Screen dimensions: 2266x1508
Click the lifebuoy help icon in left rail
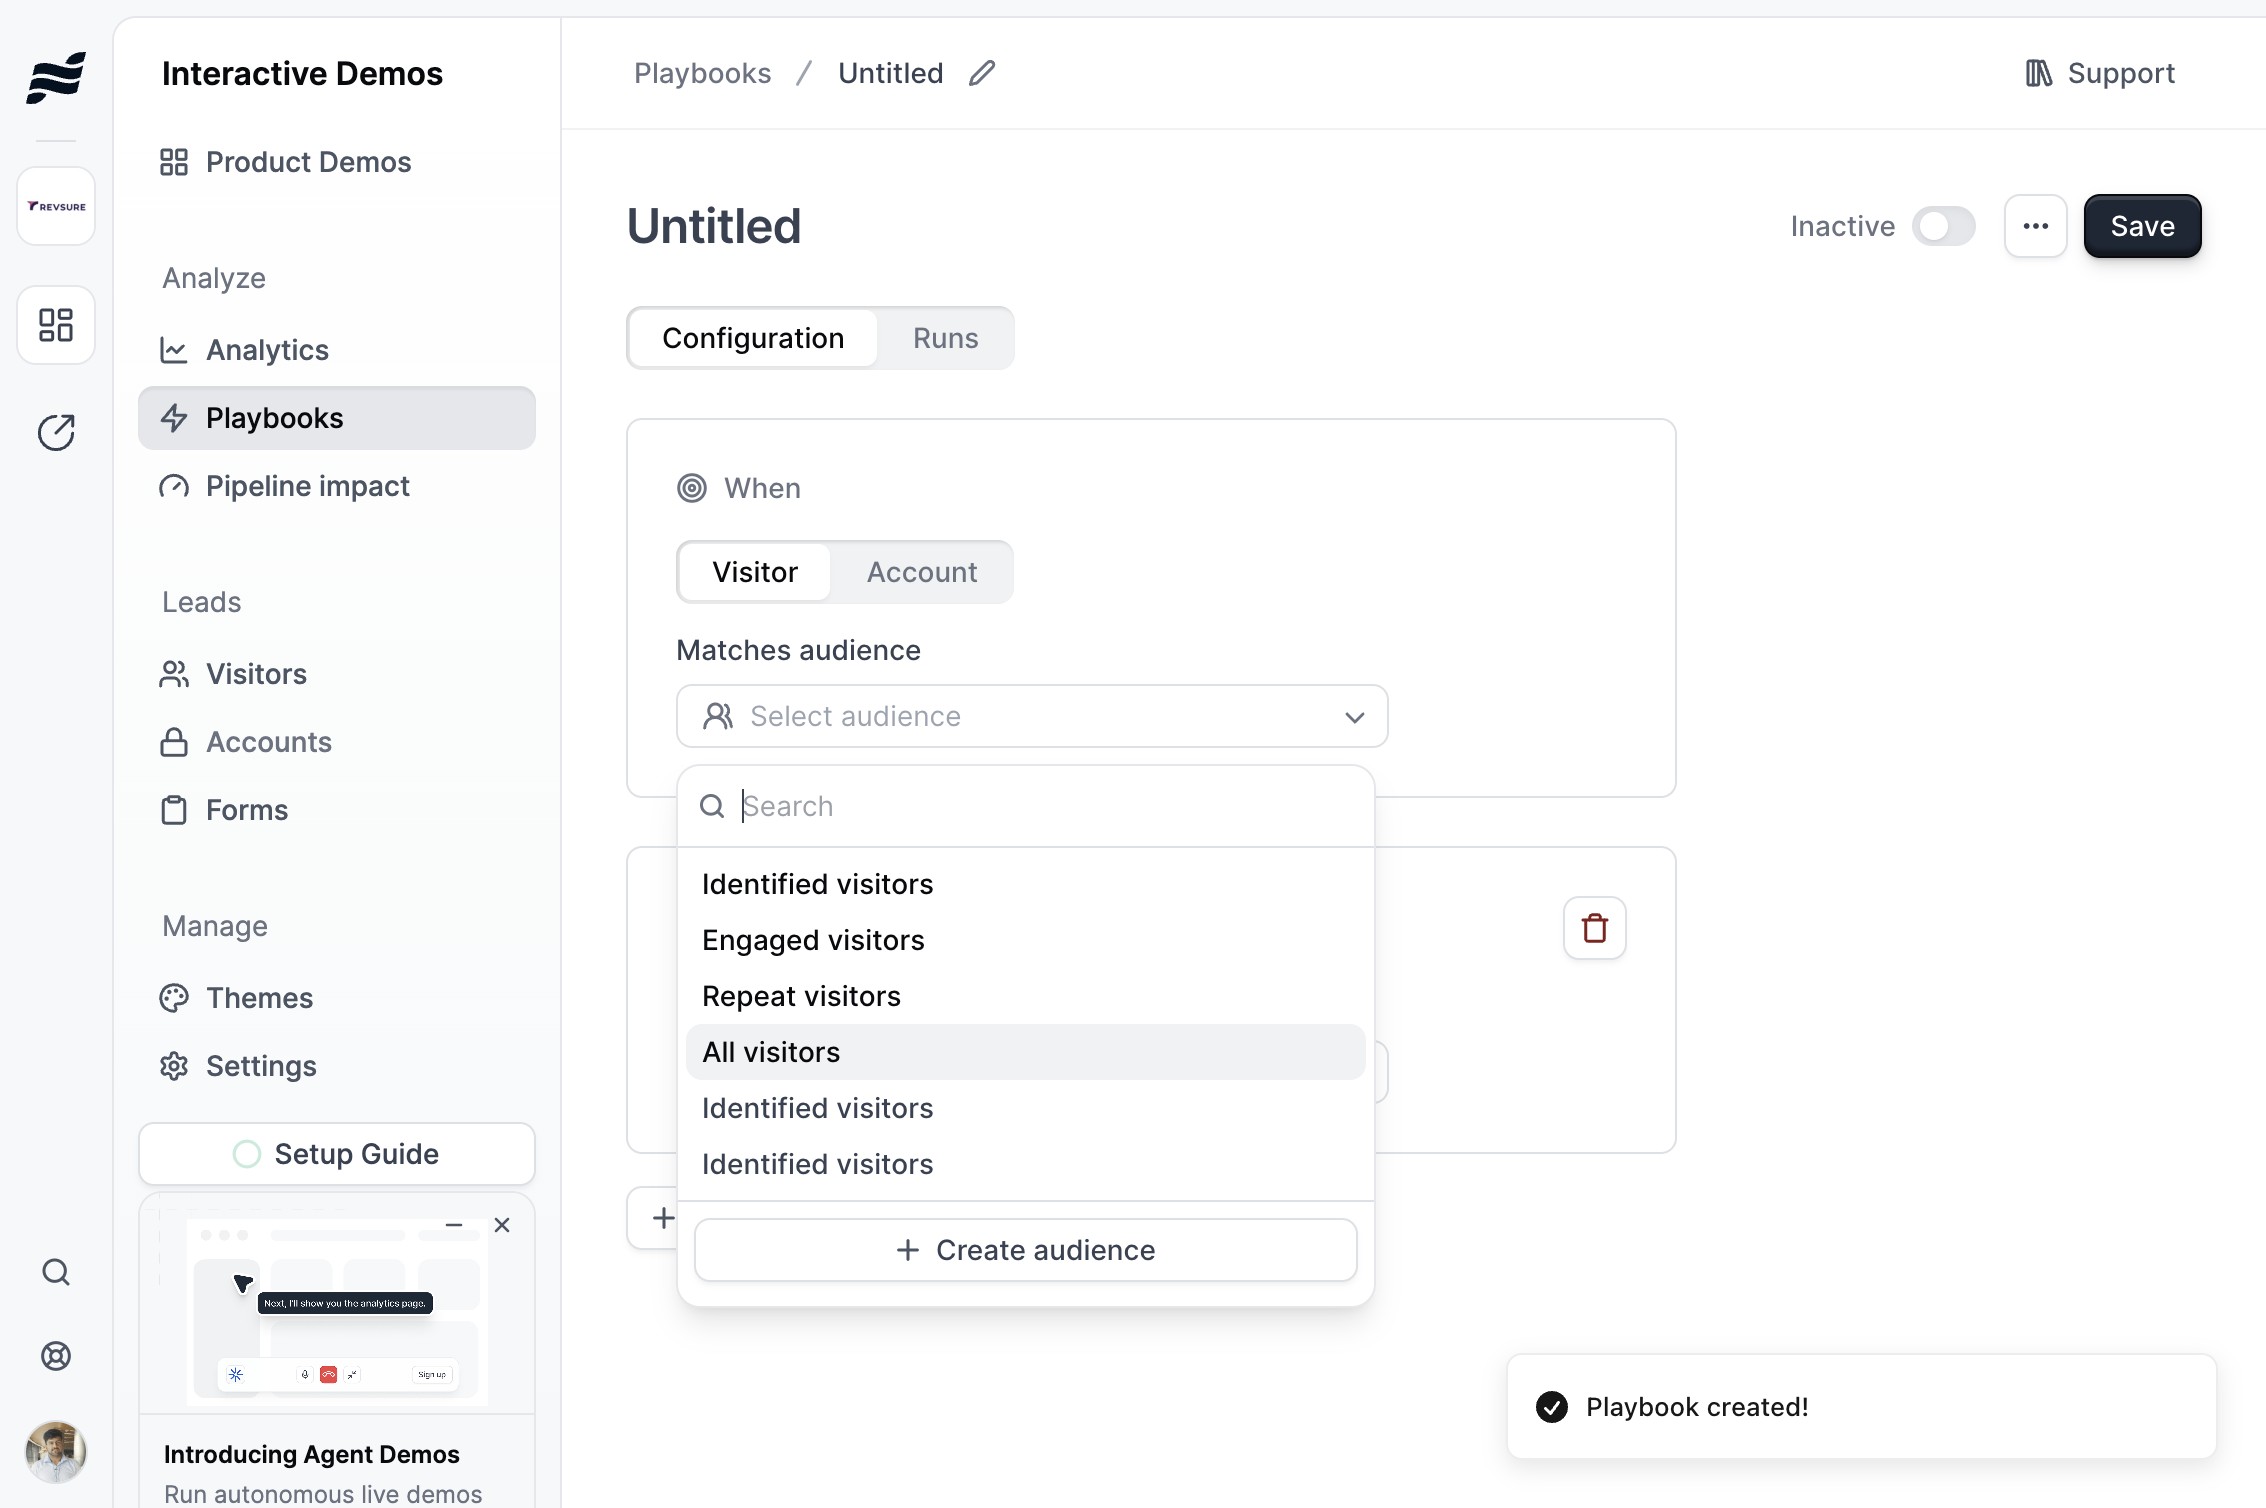click(x=56, y=1356)
